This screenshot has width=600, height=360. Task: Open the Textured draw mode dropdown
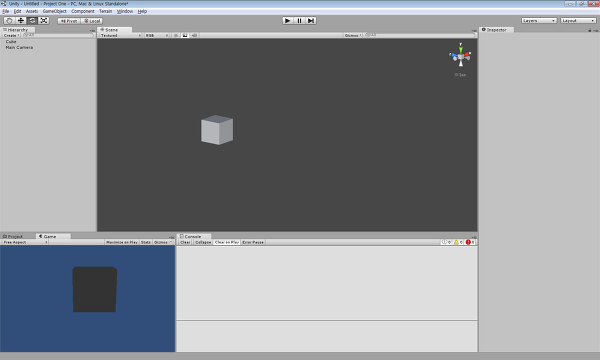121,35
